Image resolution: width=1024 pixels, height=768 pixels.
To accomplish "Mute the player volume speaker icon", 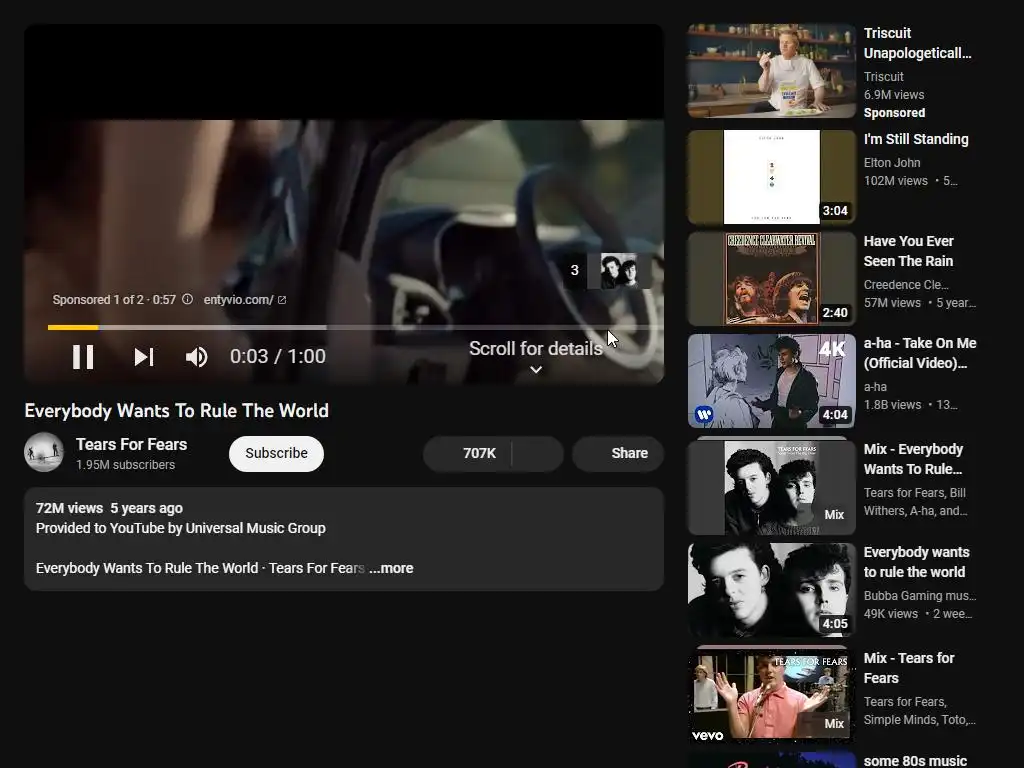I will [x=196, y=357].
